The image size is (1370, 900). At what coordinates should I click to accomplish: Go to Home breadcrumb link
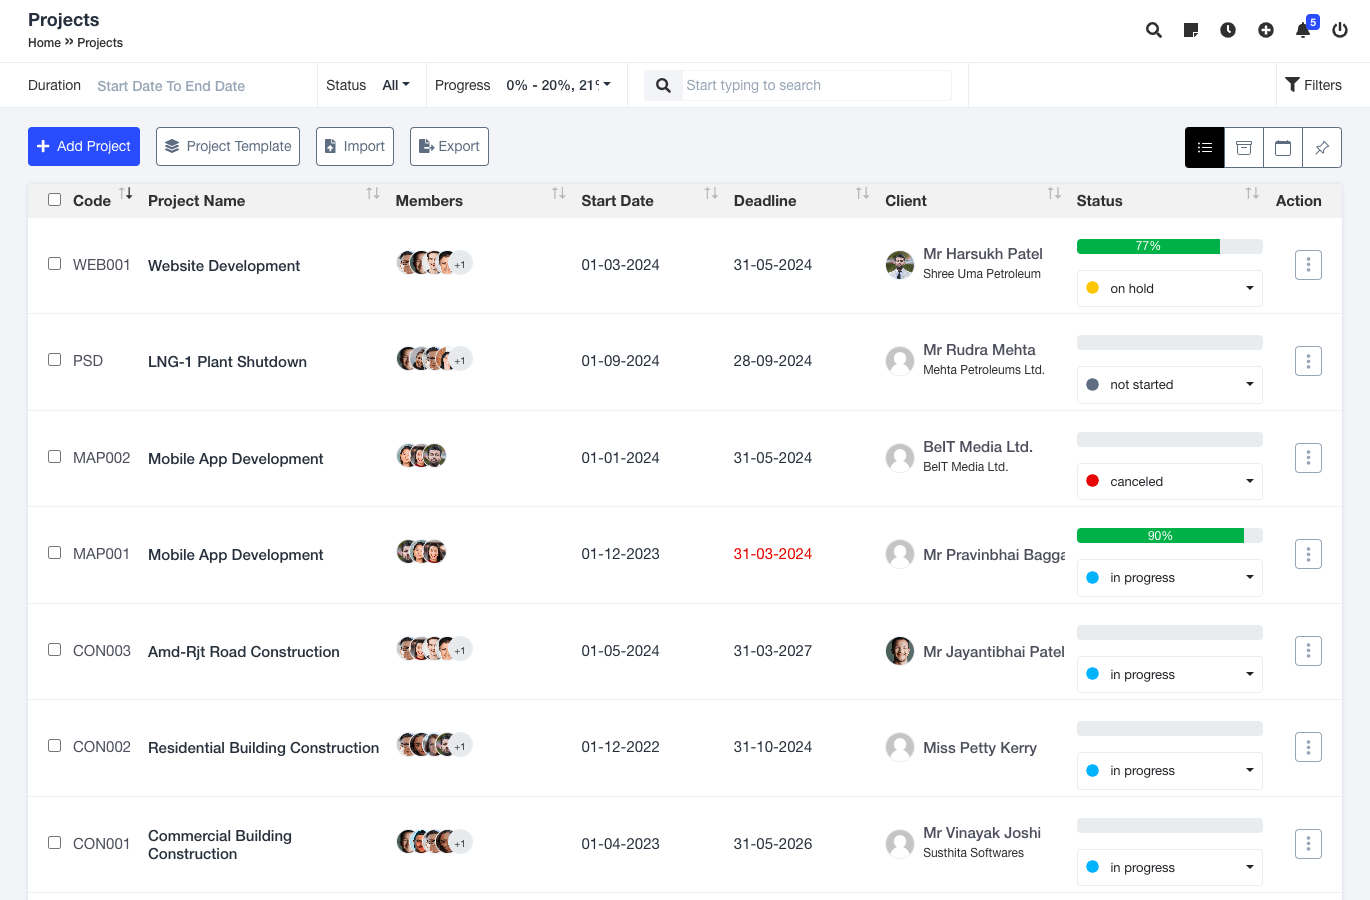[x=44, y=43]
